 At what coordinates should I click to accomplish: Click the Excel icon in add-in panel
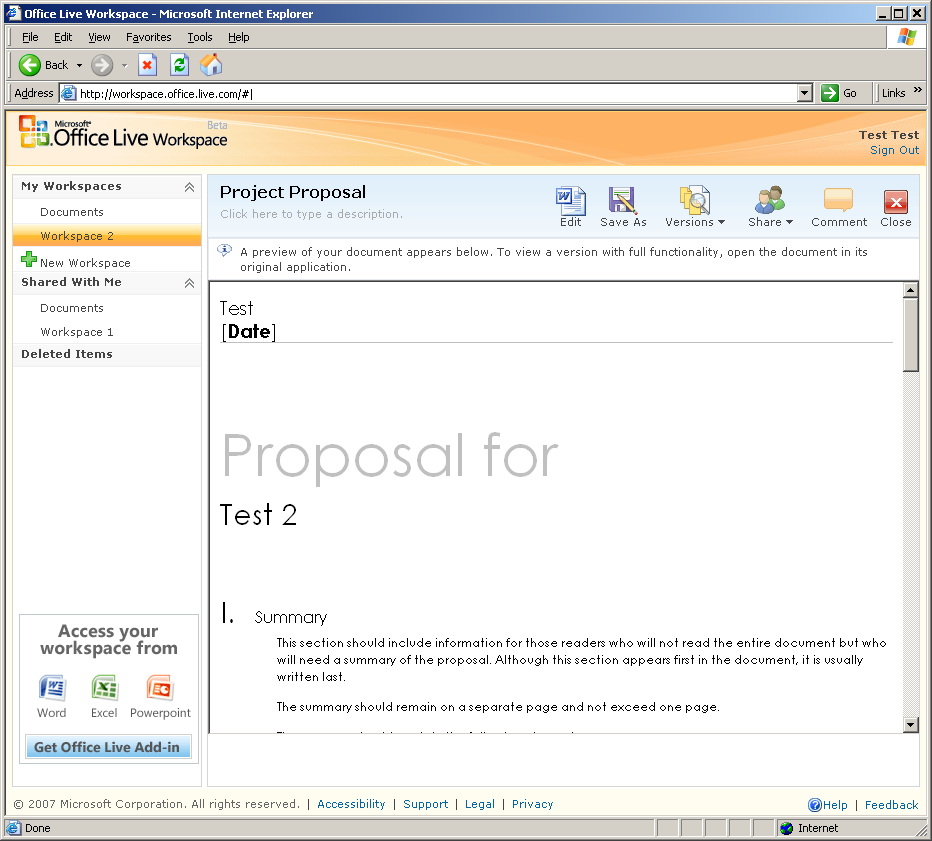(105, 689)
